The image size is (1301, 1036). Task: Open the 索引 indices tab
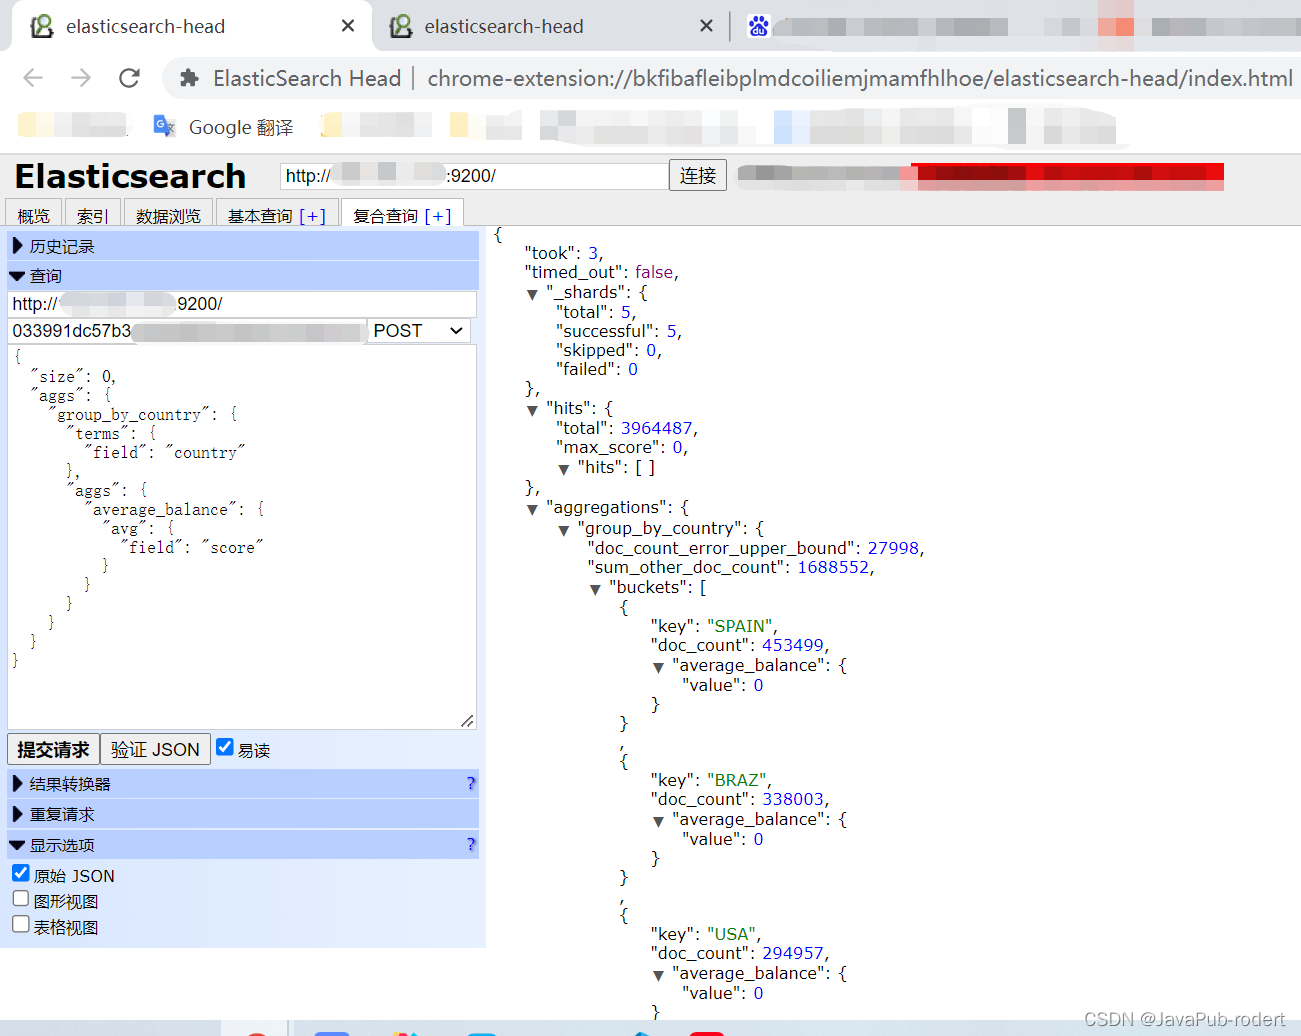click(92, 215)
